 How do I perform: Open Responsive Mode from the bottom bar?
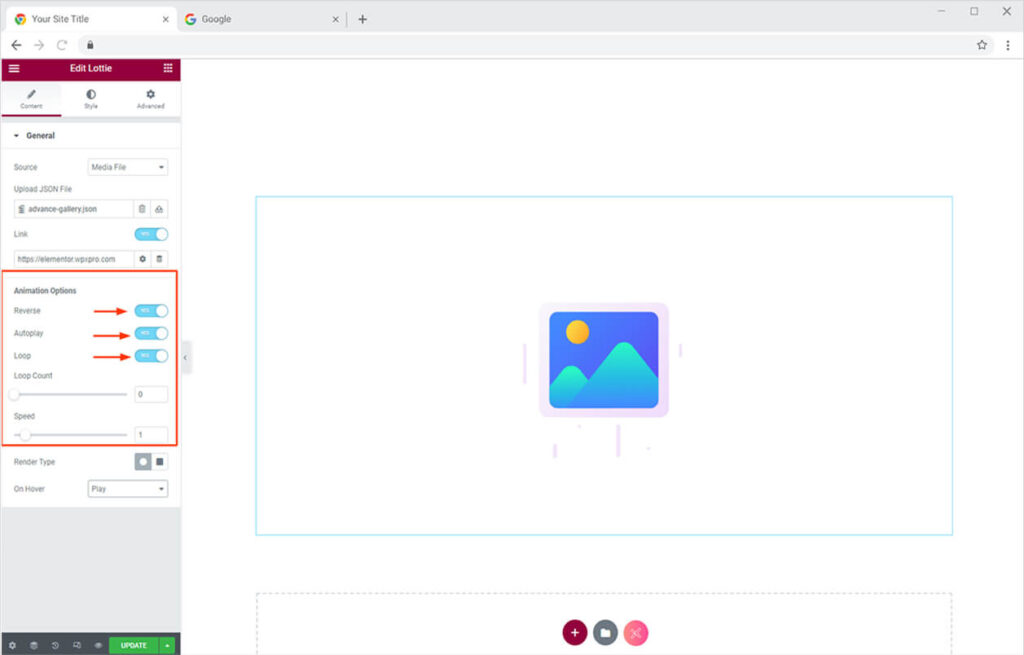coord(76,646)
